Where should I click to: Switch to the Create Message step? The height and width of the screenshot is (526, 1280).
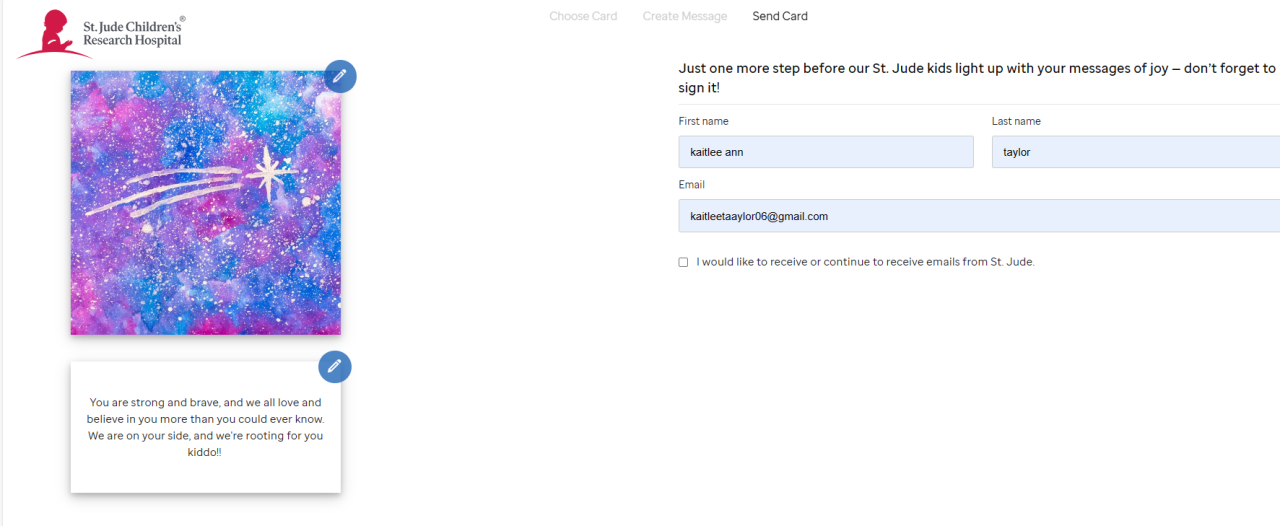click(685, 16)
